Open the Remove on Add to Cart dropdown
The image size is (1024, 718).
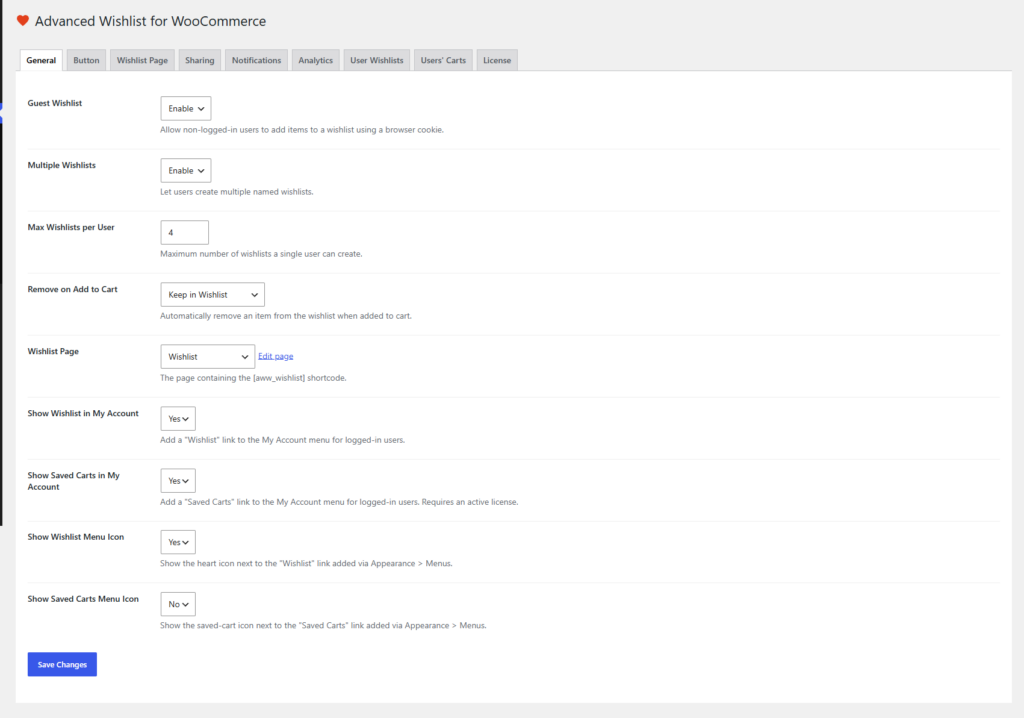pyautogui.click(x=212, y=295)
